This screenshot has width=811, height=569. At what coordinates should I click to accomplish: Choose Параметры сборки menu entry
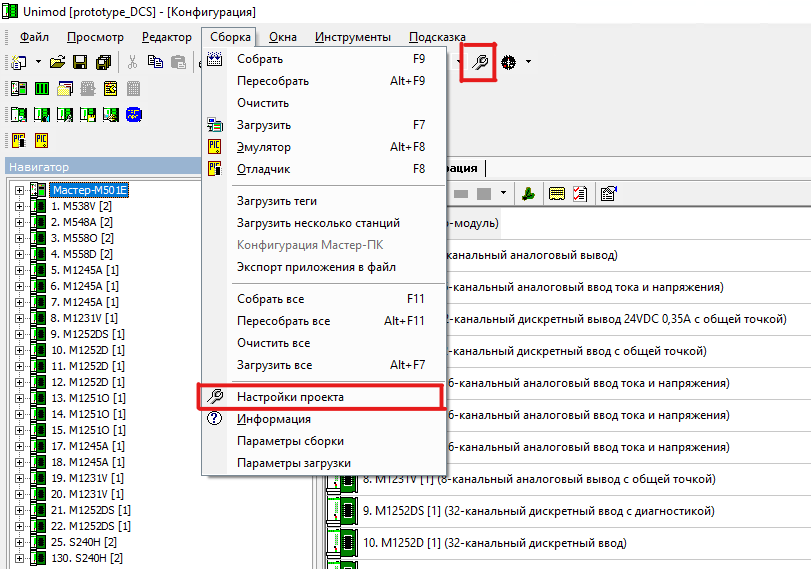[324, 441]
